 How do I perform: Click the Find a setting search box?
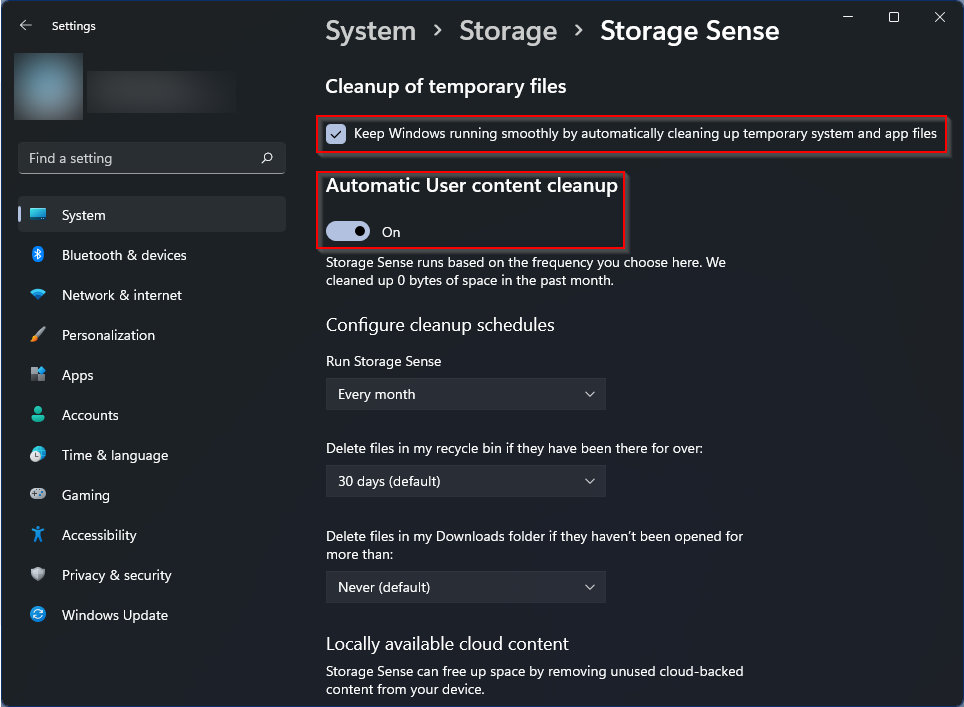coord(140,158)
